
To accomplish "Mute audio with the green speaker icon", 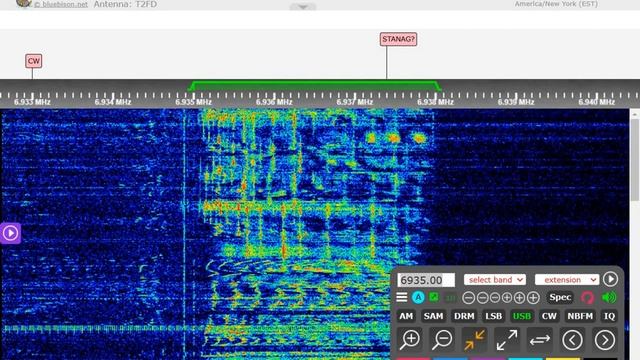I will tap(609, 298).
